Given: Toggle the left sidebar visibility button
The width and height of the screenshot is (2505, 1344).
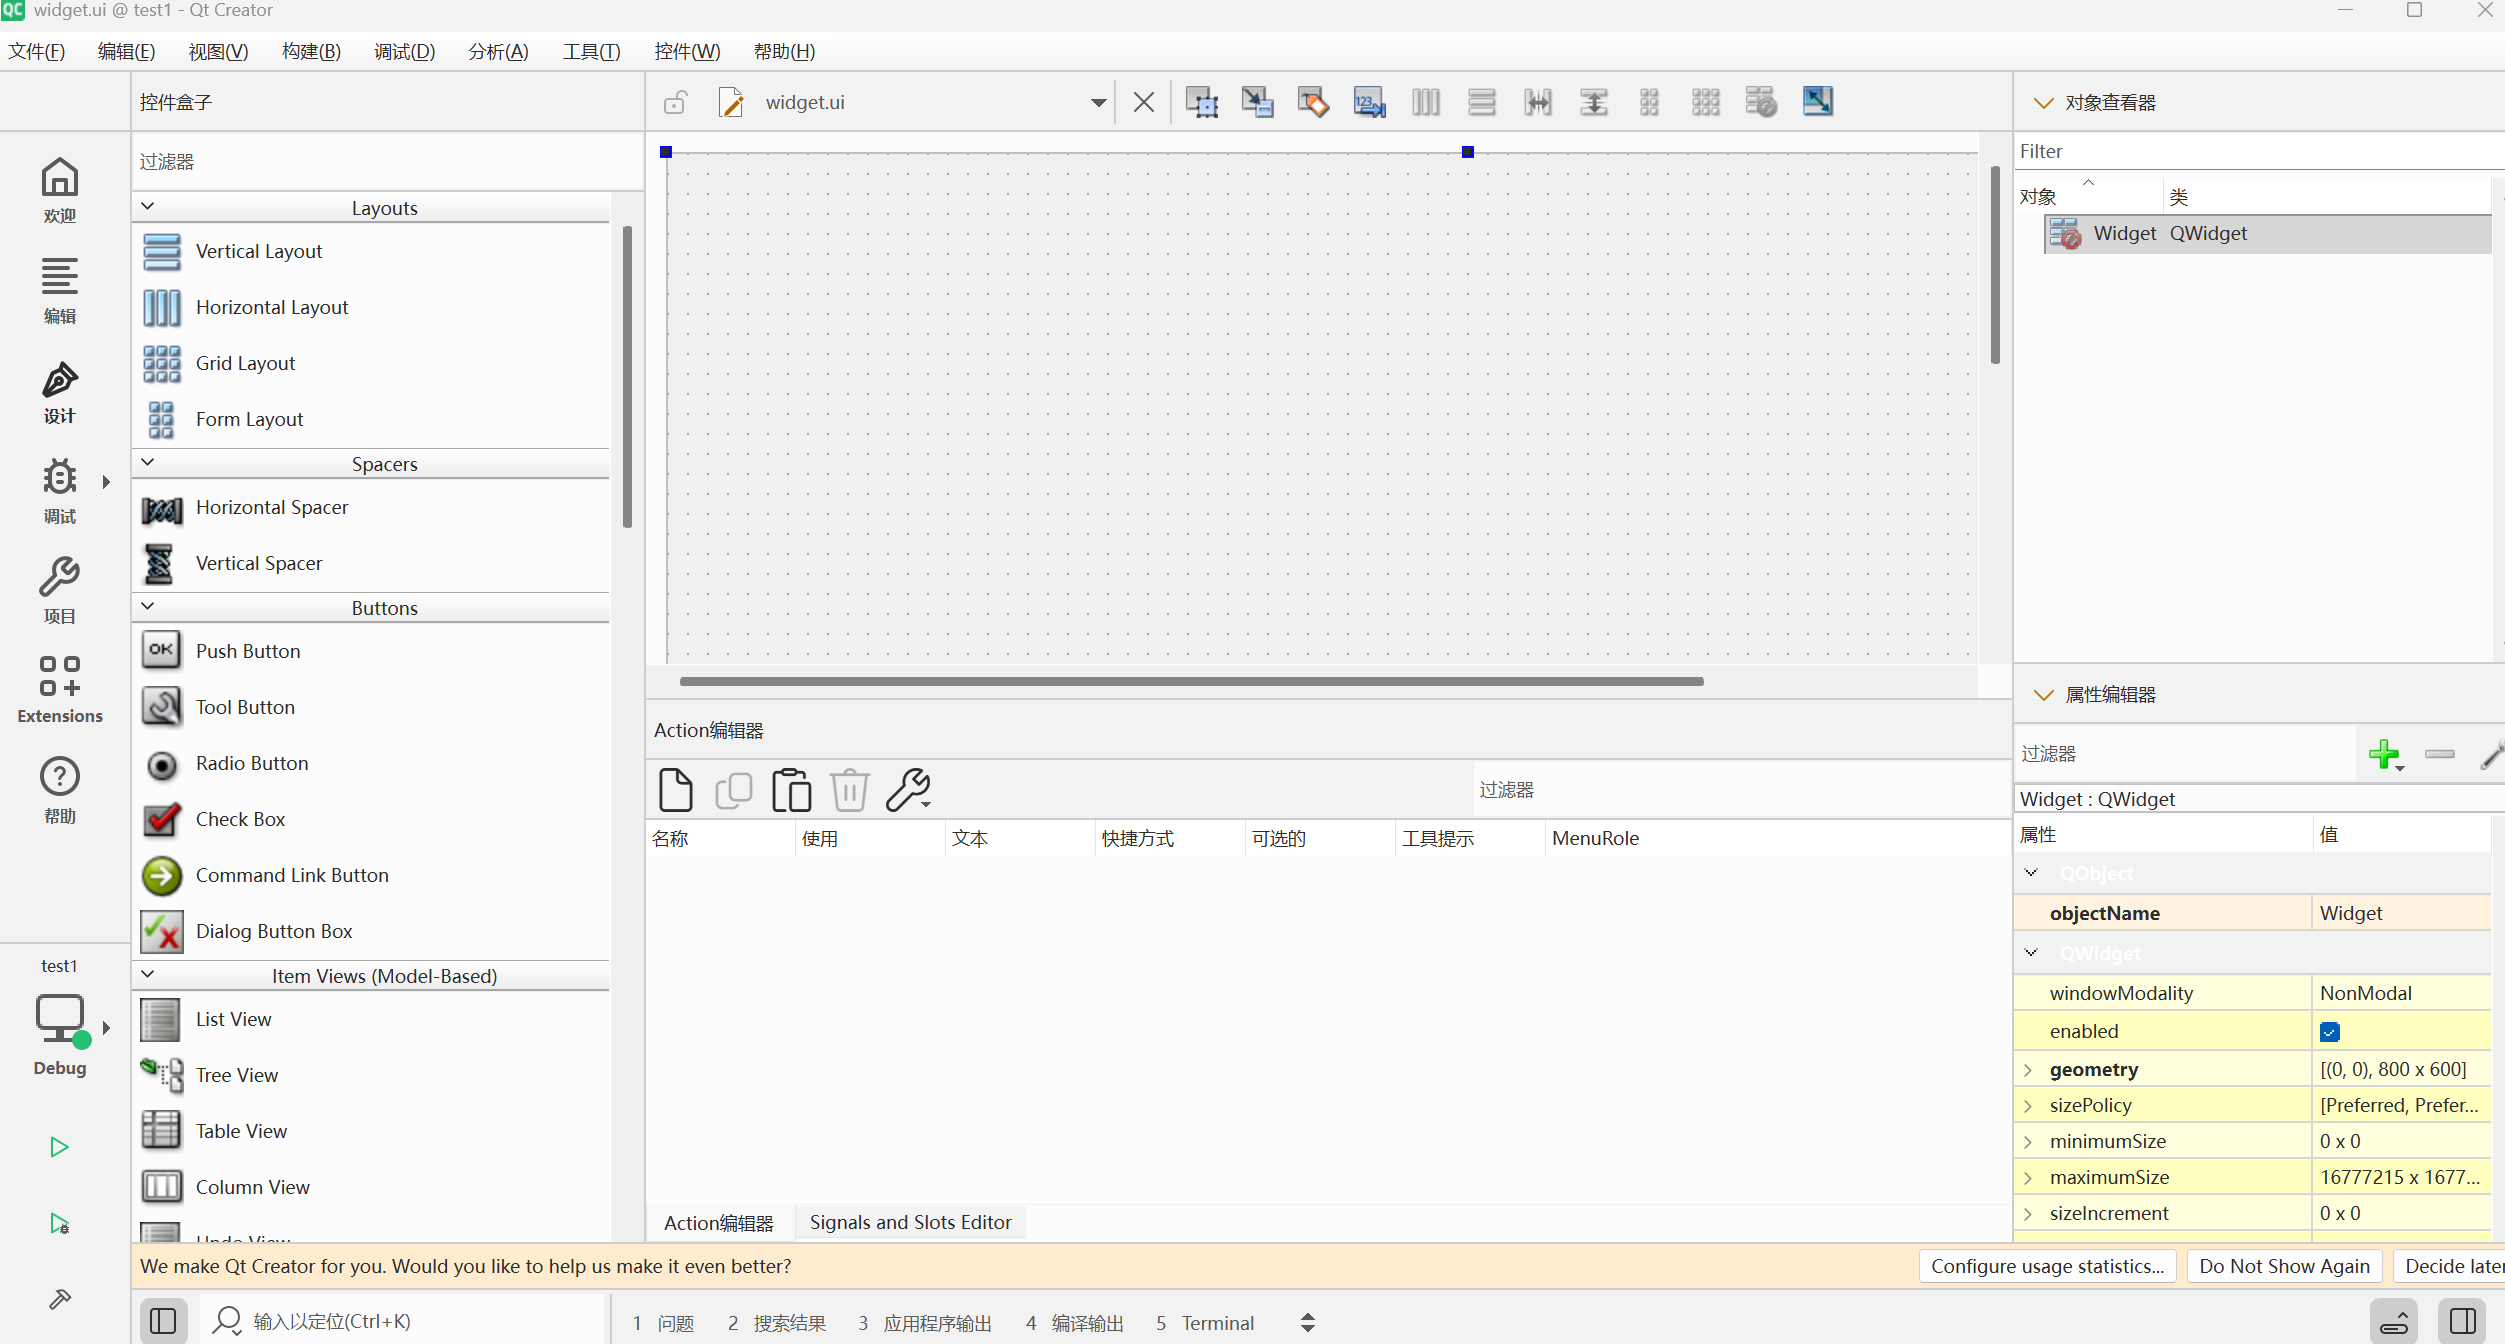Looking at the screenshot, I should pos(163,1321).
